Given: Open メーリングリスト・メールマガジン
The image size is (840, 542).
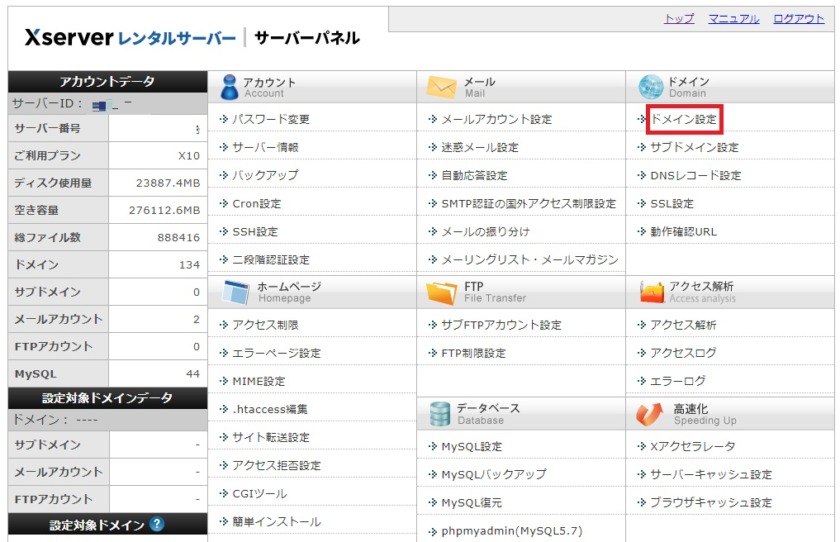Looking at the screenshot, I should click(530, 260).
